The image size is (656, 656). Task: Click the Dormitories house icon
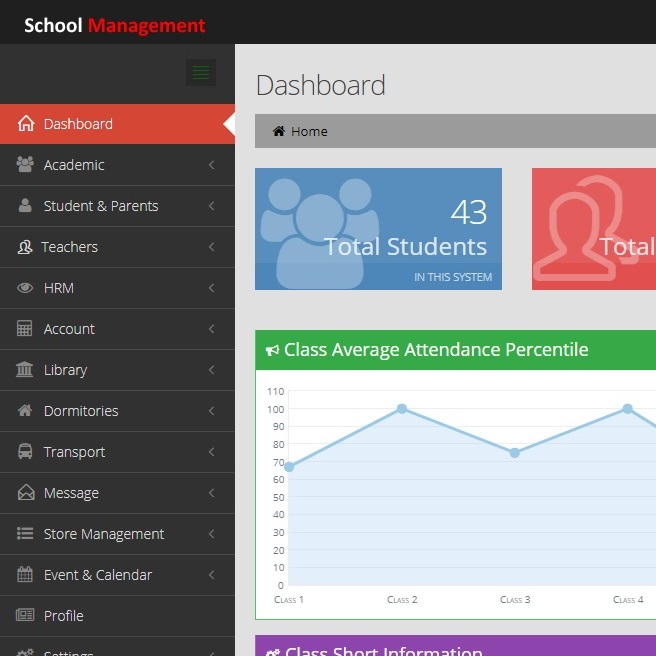[25, 410]
